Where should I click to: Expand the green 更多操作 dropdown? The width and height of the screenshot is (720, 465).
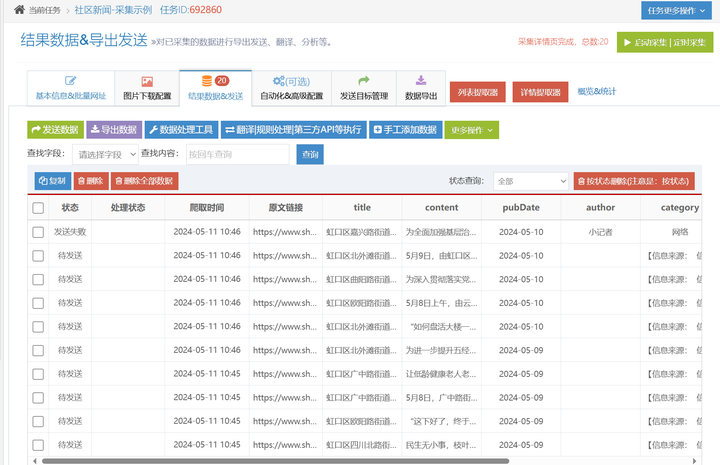472,130
